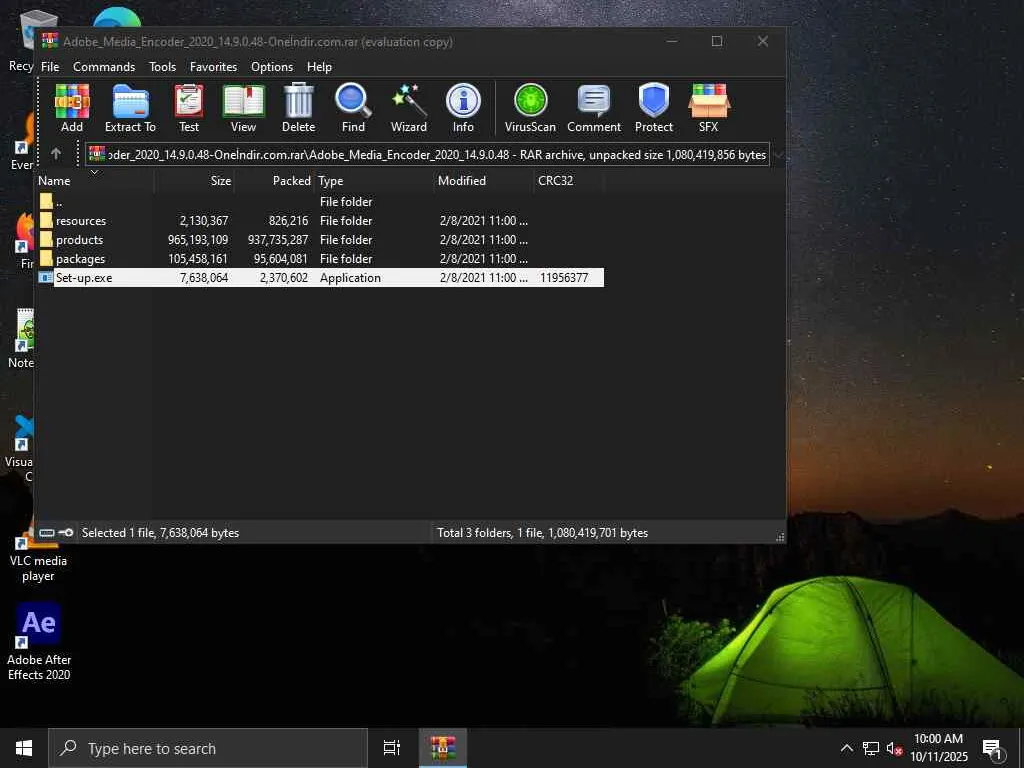Click the Extract To toolbar icon
The width and height of the screenshot is (1024, 768).
[x=131, y=108]
